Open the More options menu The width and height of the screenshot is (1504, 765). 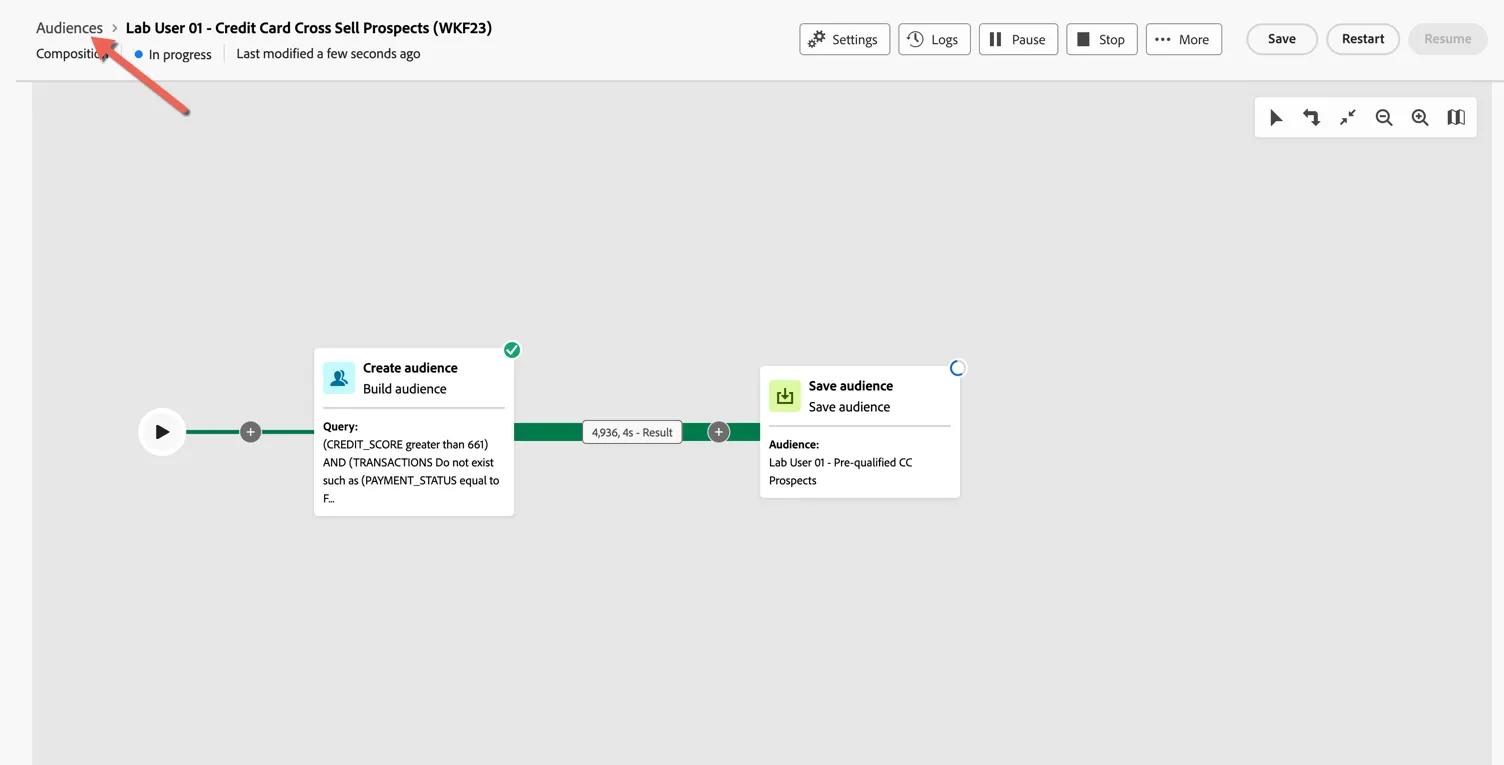tap(1183, 39)
